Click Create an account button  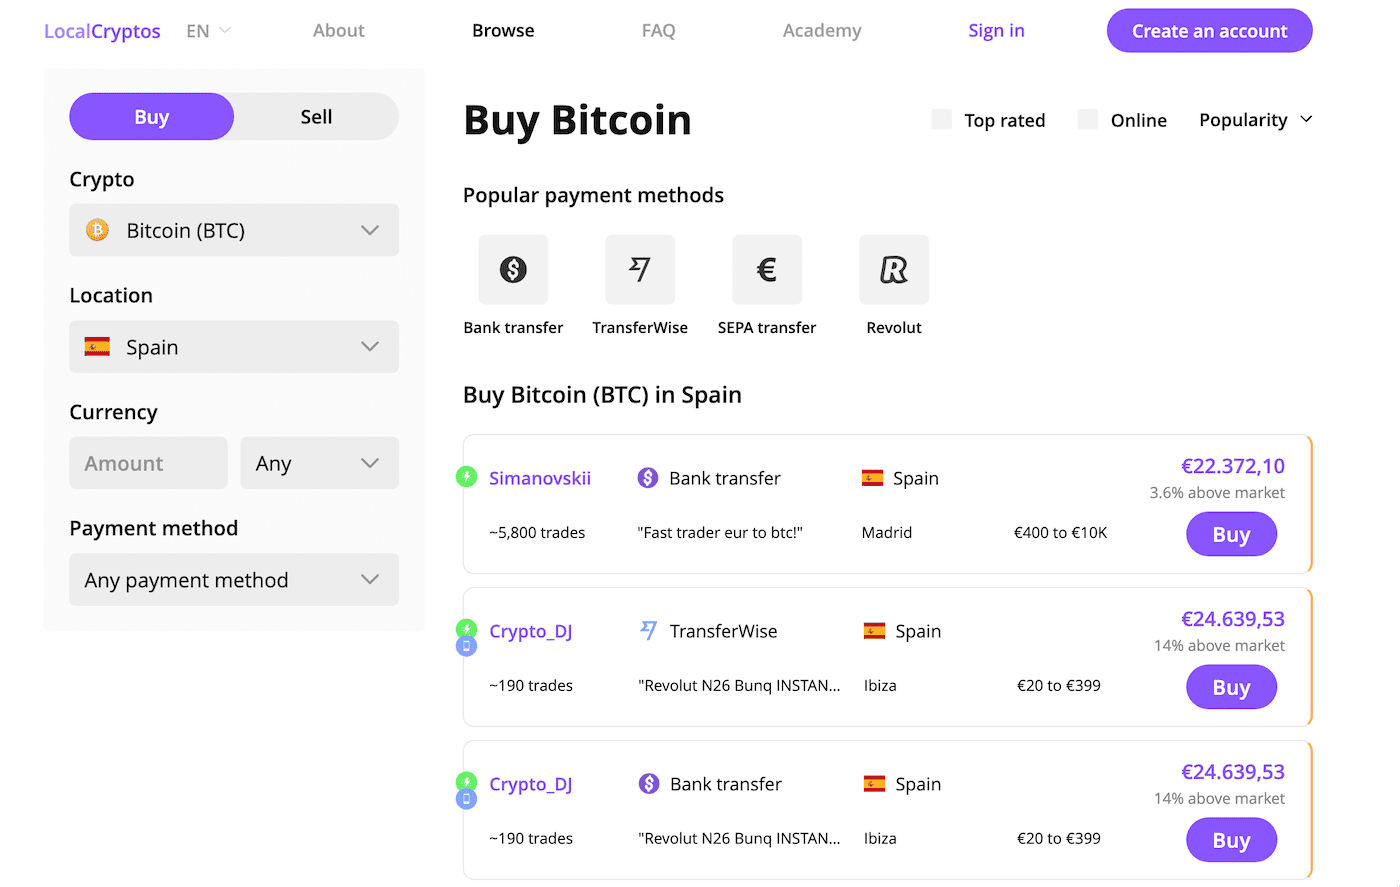pyautogui.click(x=1209, y=31)
